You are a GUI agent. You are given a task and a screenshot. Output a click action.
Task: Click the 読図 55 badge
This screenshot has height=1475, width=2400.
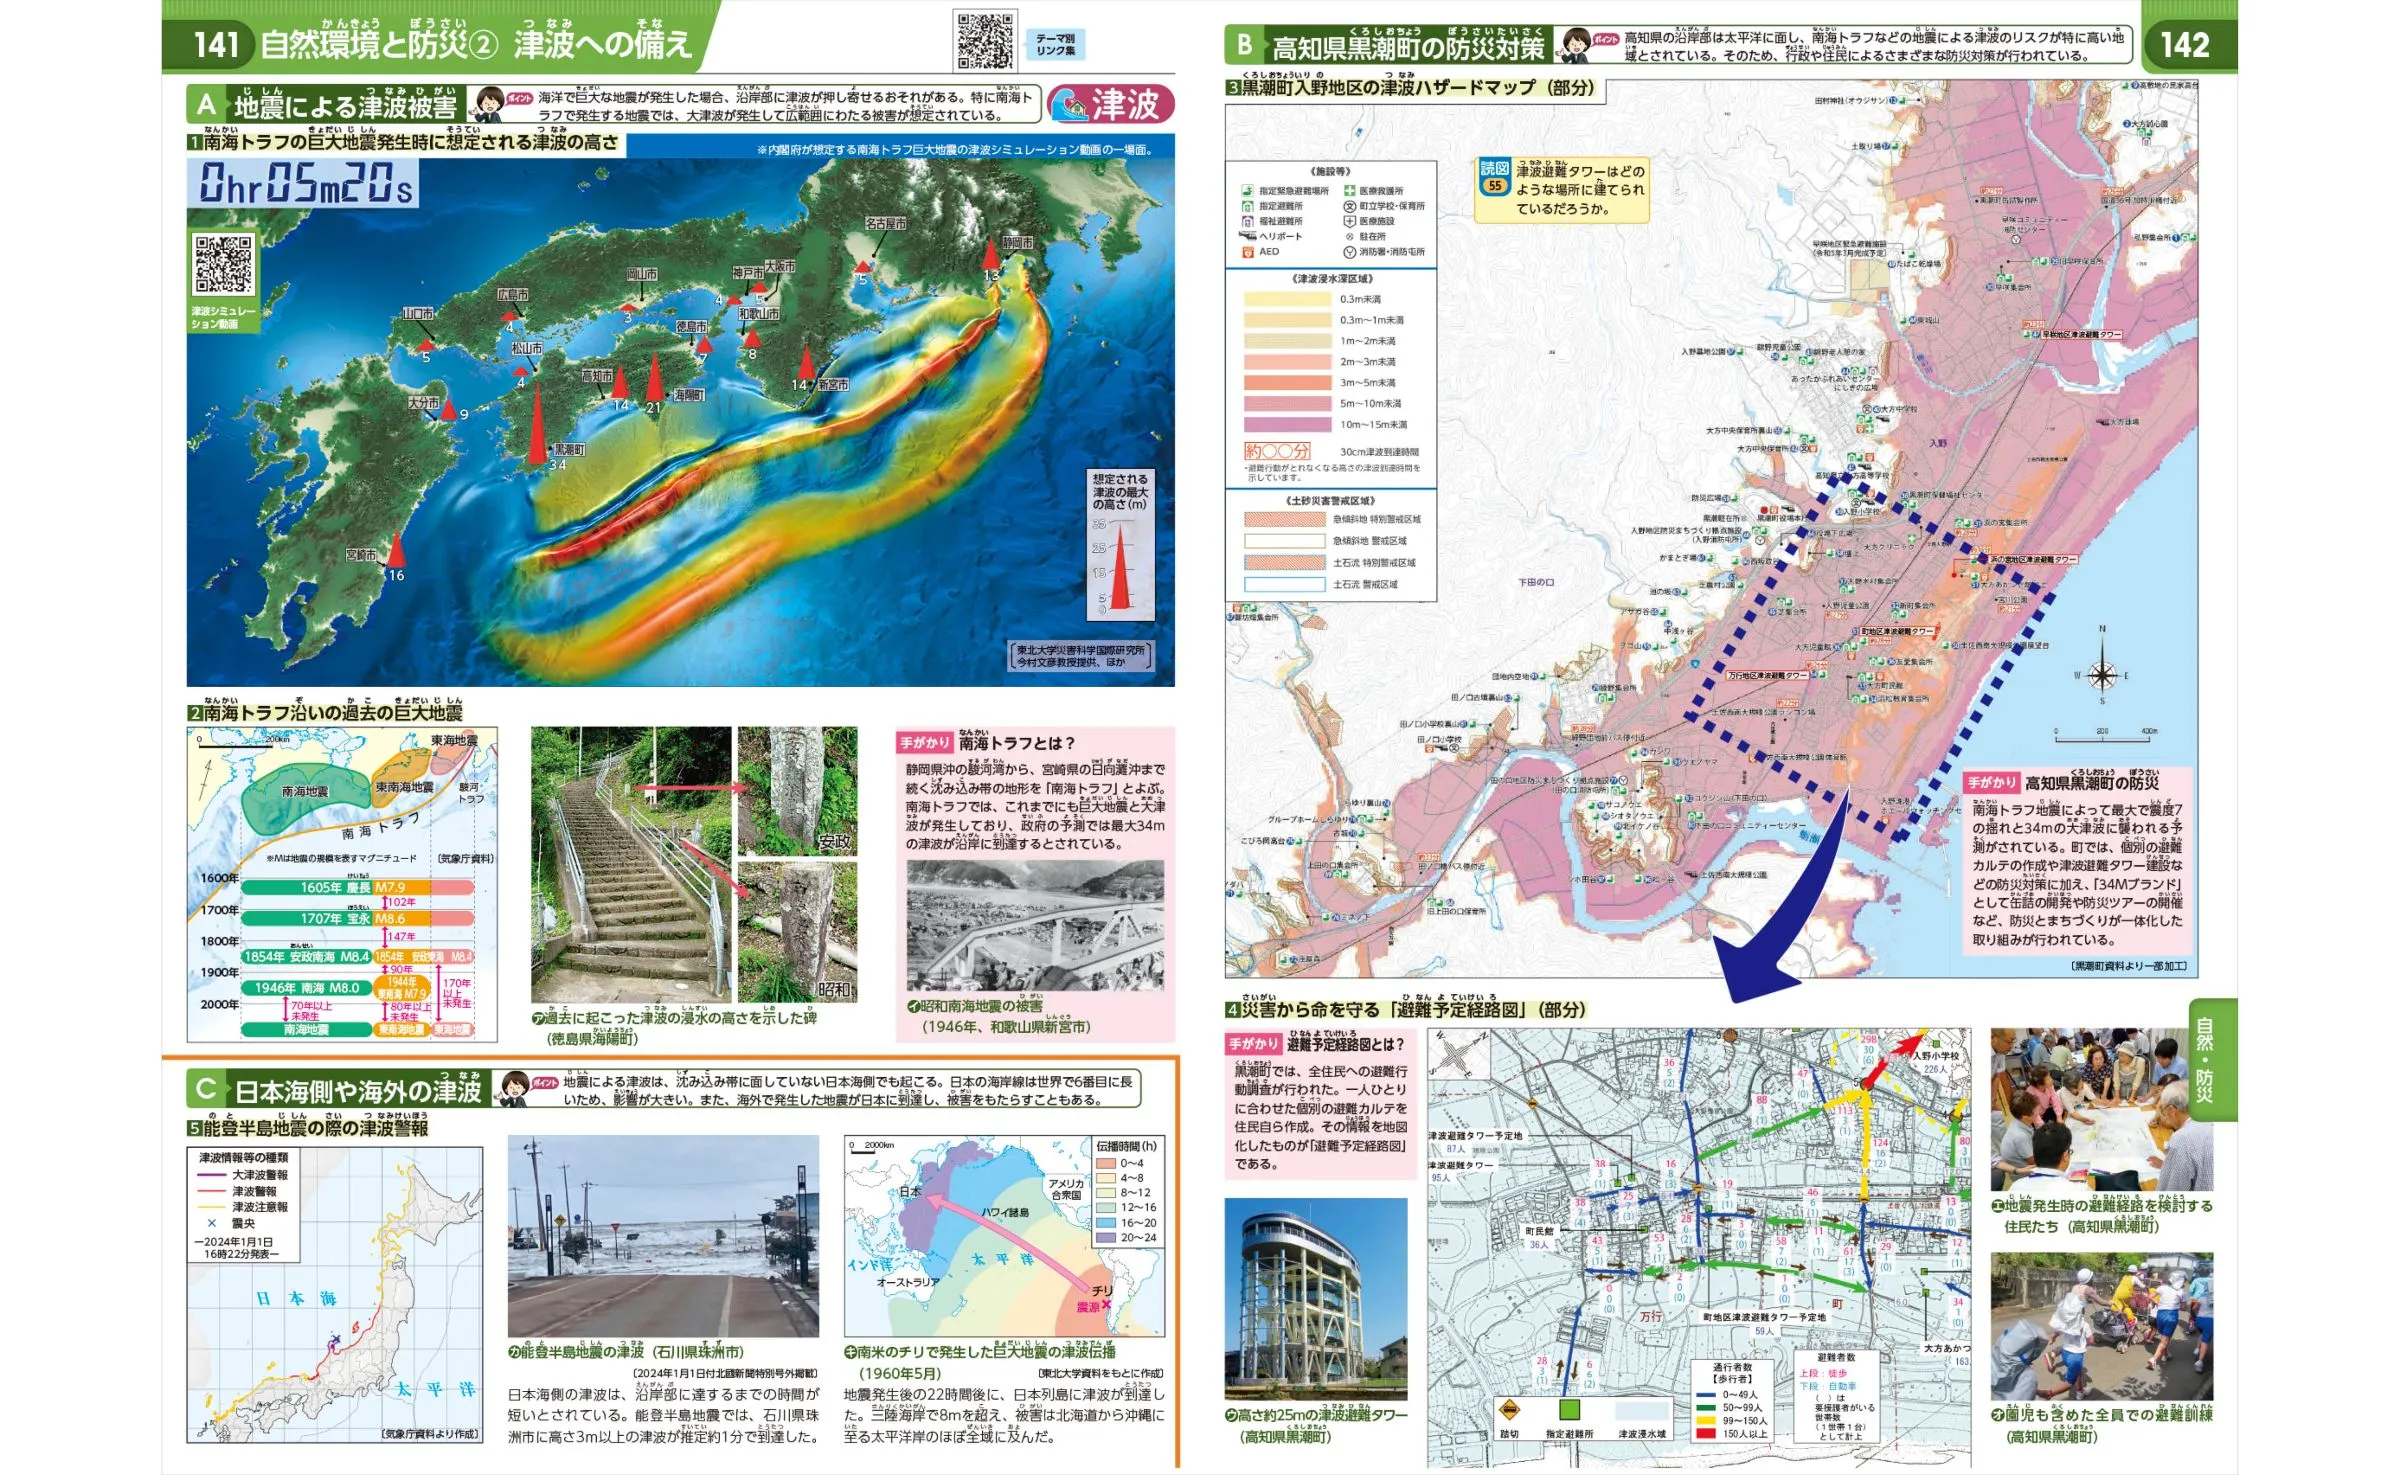(1494, 177)
